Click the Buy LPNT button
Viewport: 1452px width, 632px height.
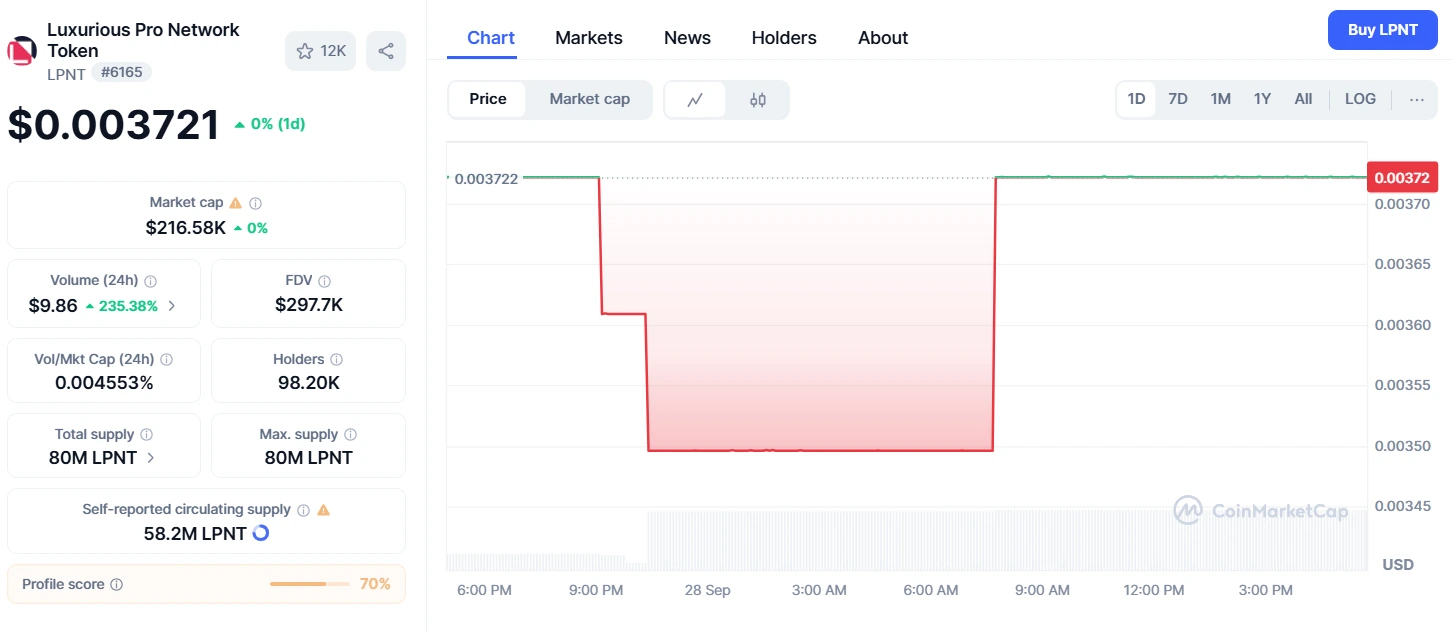point(1383,30)
